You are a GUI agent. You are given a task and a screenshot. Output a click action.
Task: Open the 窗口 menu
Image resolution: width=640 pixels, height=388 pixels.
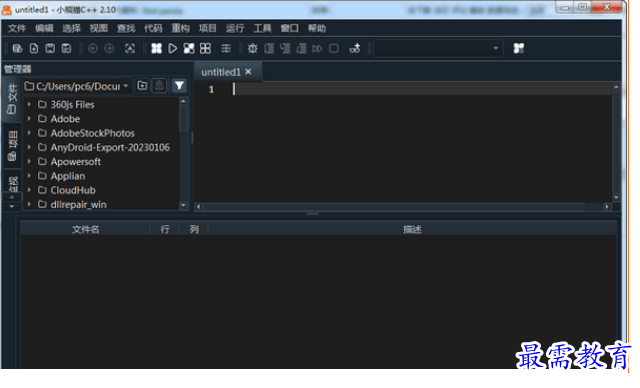[289, 28]
